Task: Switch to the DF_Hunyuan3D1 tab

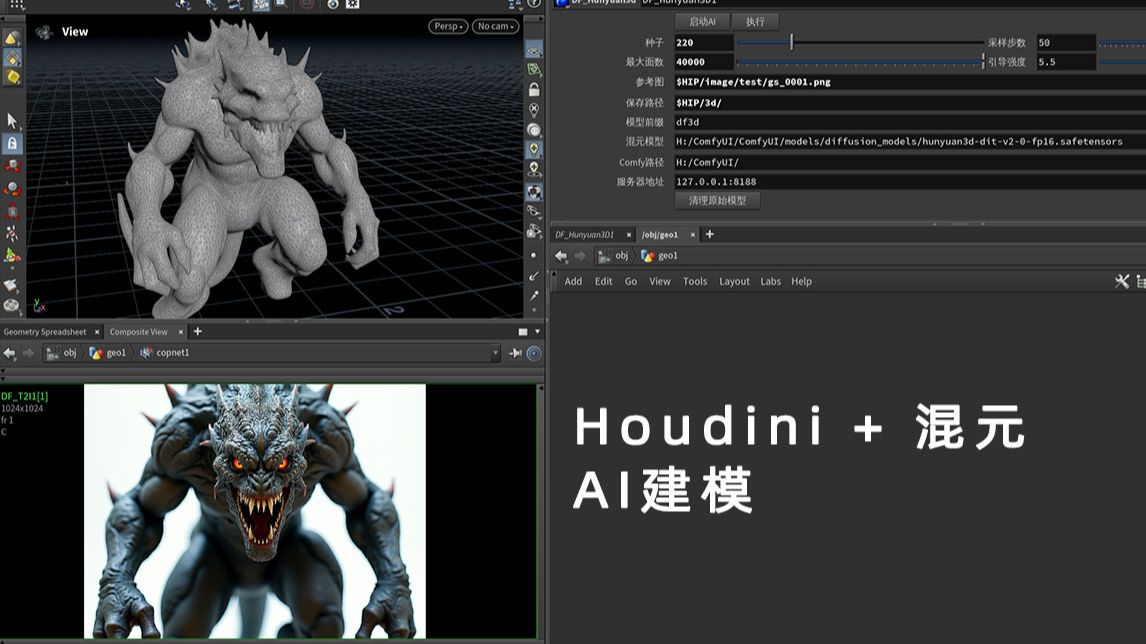Action: [585, 235]
